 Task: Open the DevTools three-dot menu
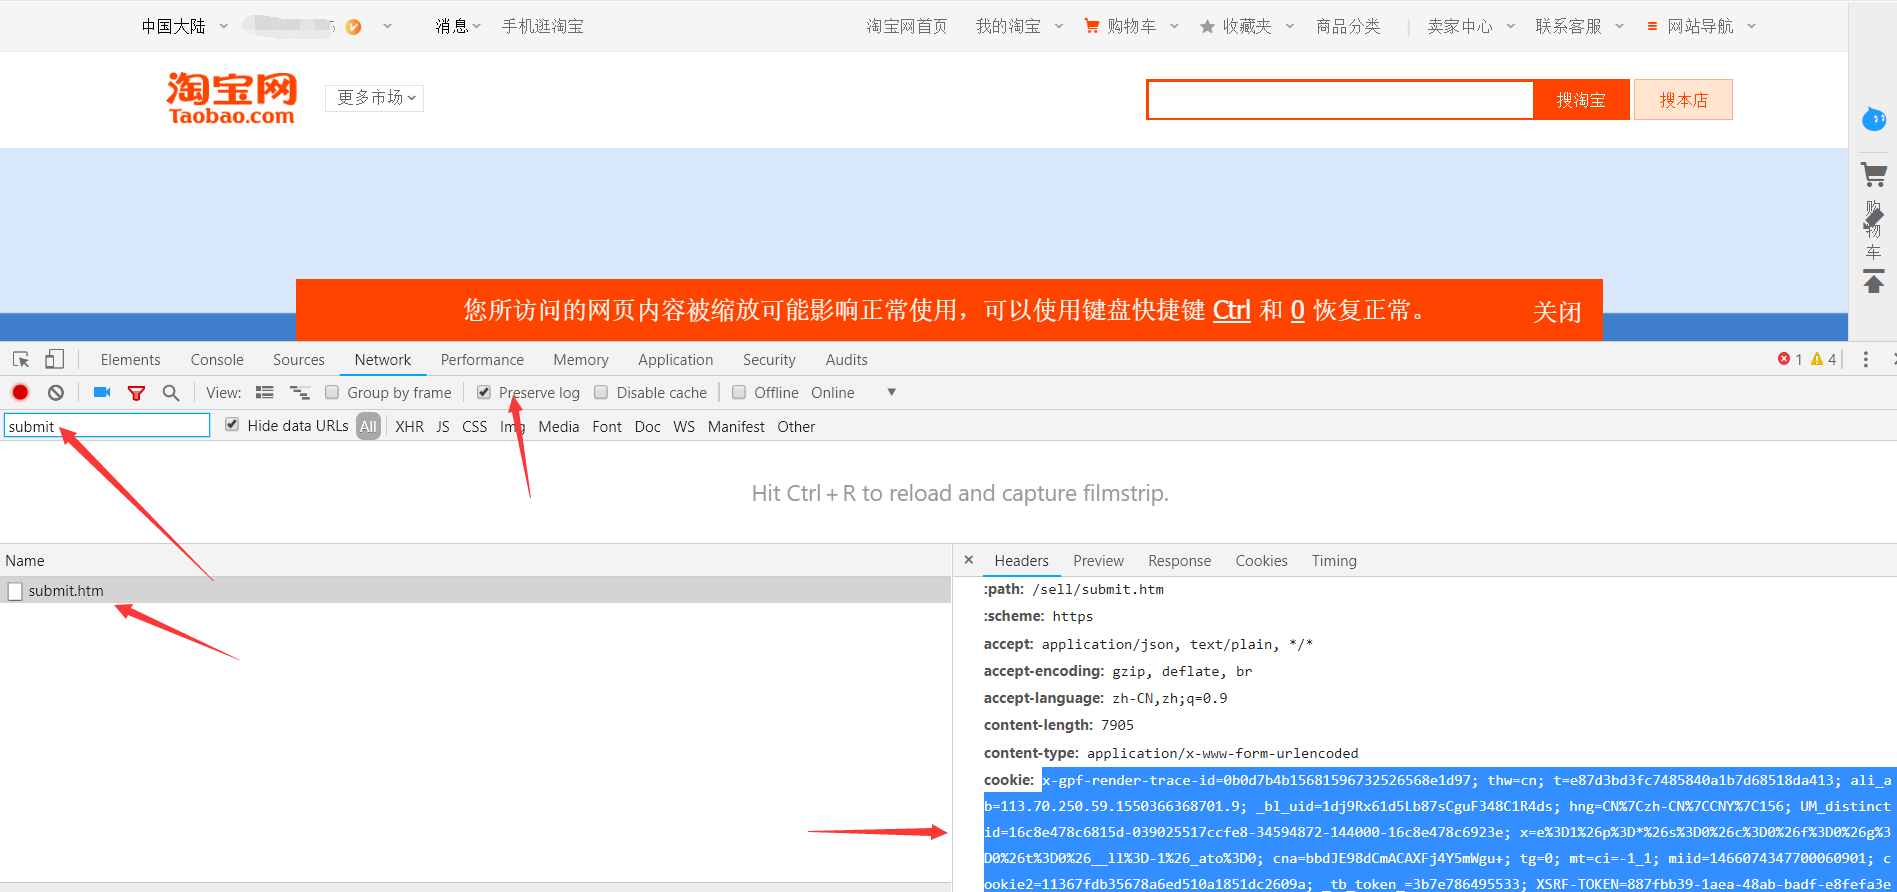[1865, 360]
